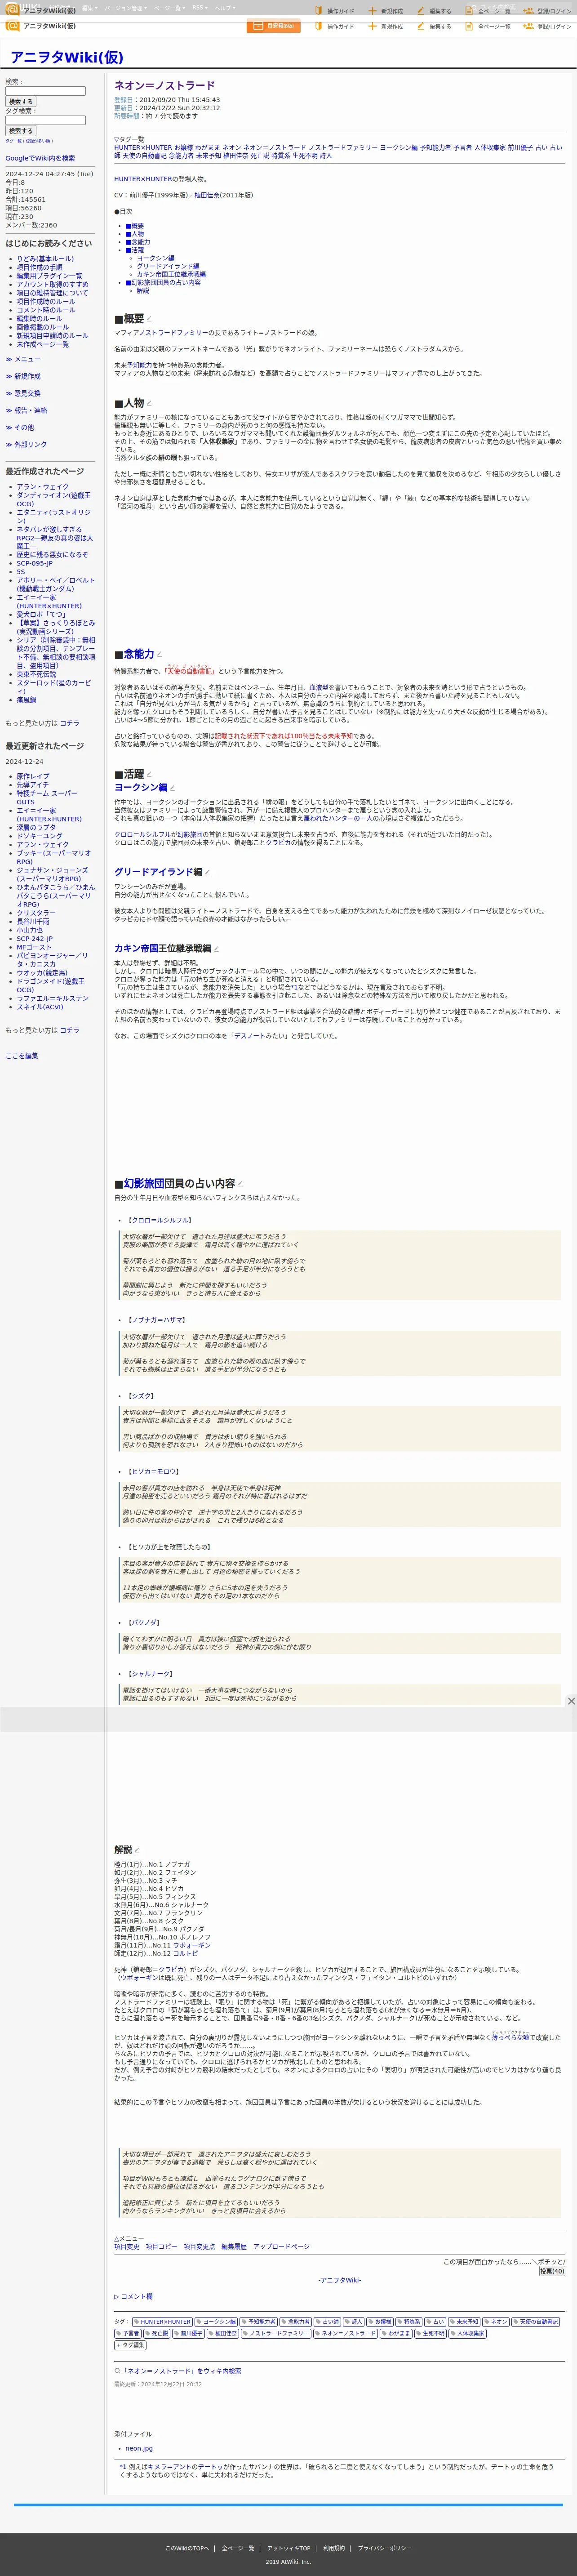This screenshot has width=577, height=2576.
Task: Click 項目変更 in the bottom メニュー row
Action: point(127,2246)
